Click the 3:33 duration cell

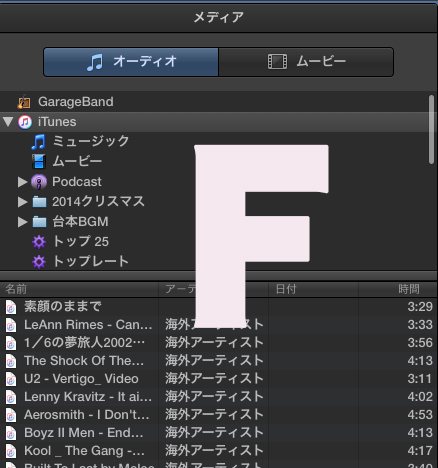420,325
